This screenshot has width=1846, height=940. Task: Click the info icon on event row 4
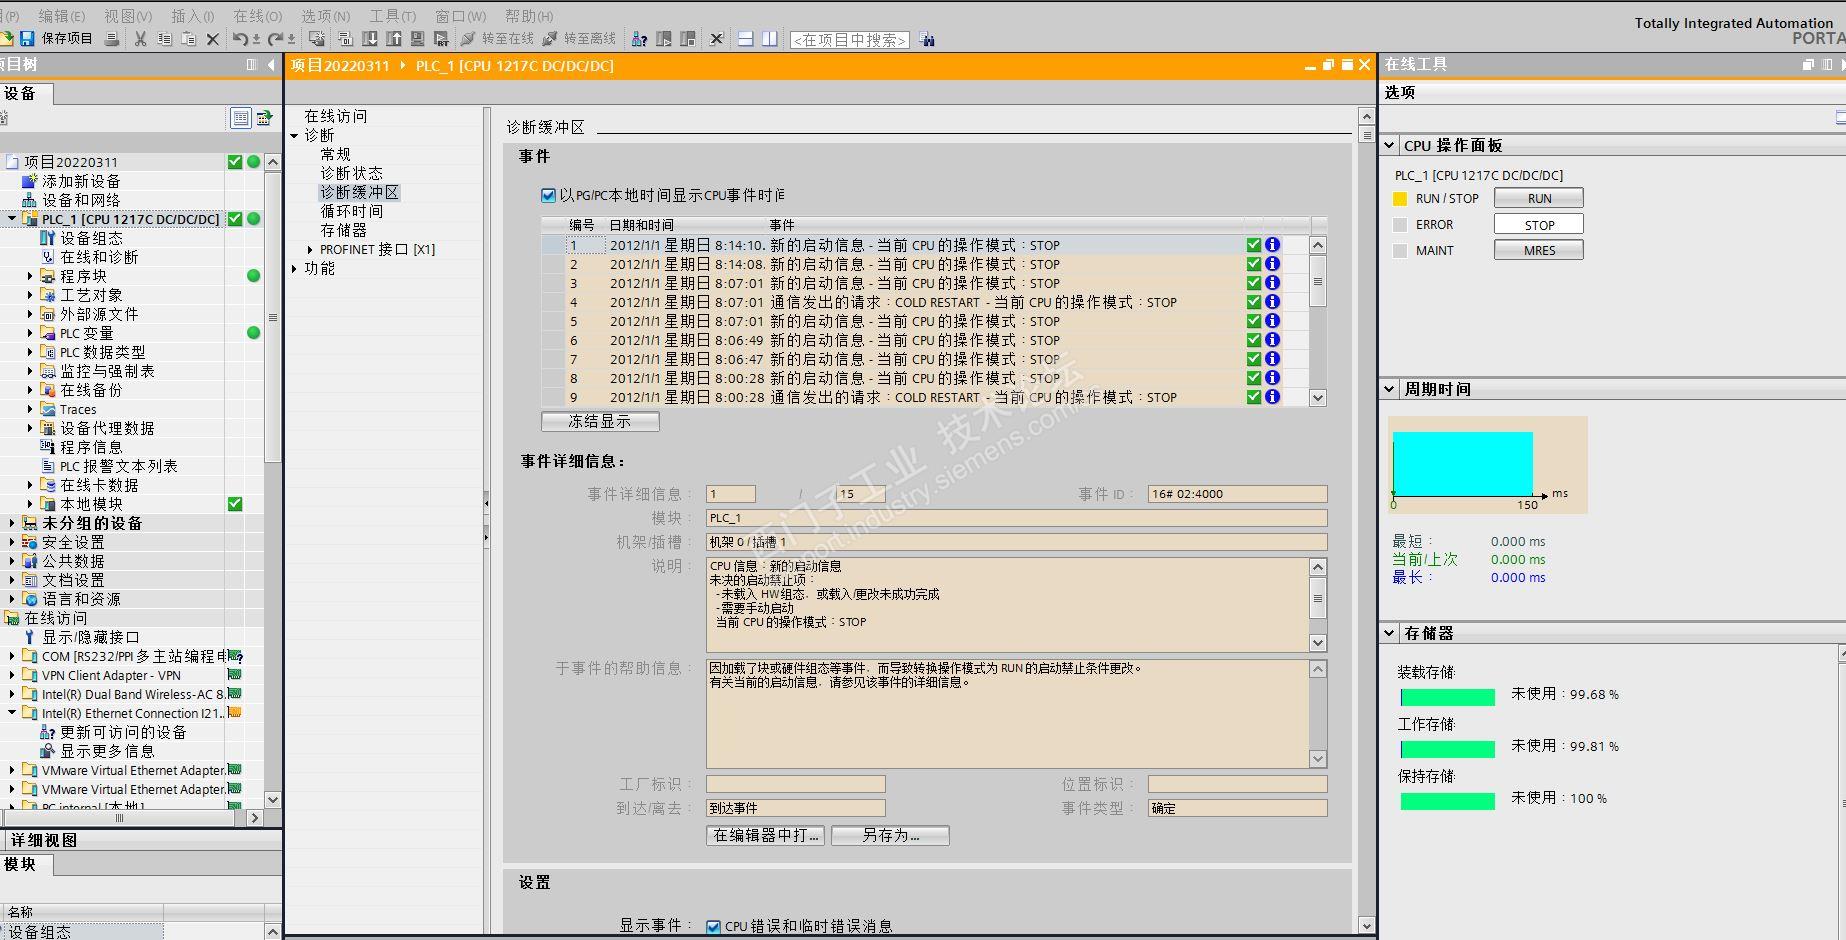click(x=1272, y=302)
